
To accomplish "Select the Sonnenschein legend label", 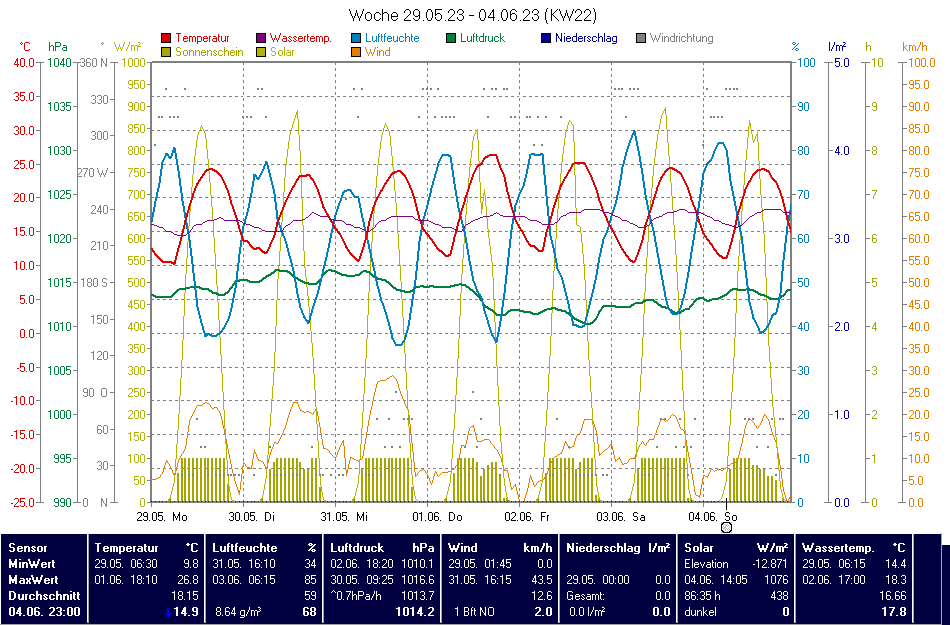I will coord(210,52).
